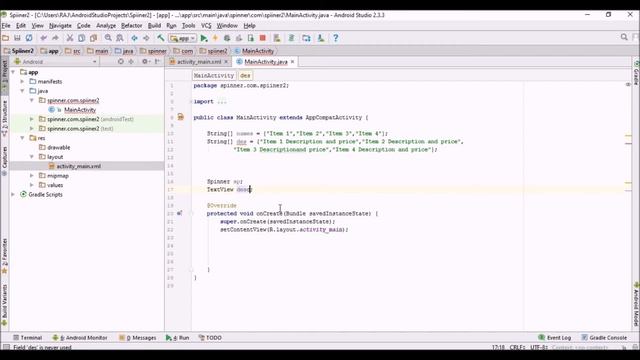Viewport: 640px width, 360px height.
Task: Expand the values folder arrow
Action: pyautogui.click(x=32, y=185)
